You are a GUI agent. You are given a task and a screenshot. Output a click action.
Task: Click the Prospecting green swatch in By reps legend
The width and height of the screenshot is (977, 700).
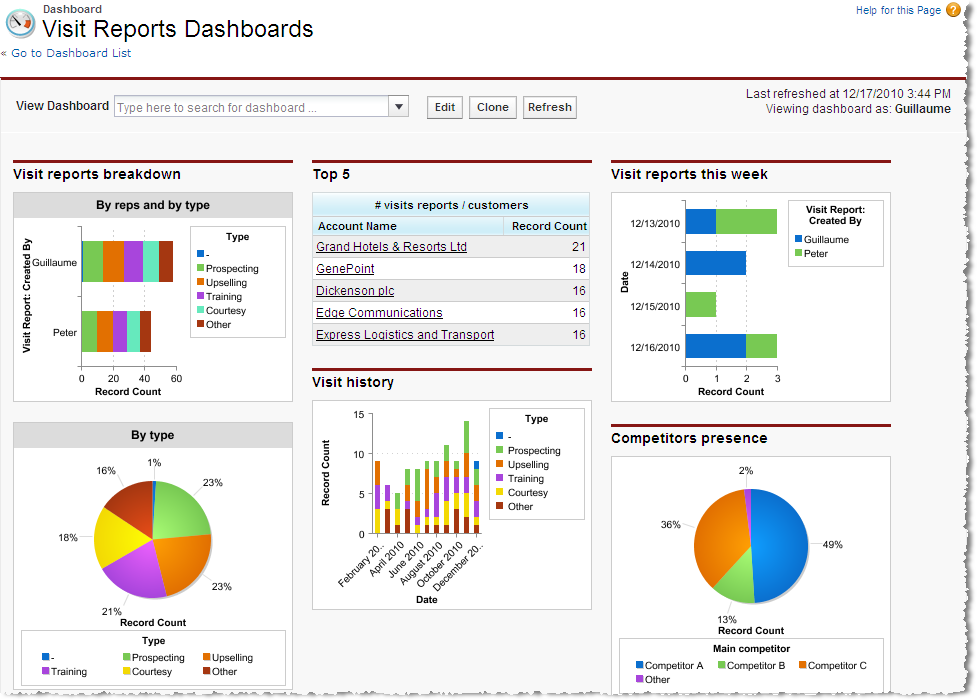200,269
